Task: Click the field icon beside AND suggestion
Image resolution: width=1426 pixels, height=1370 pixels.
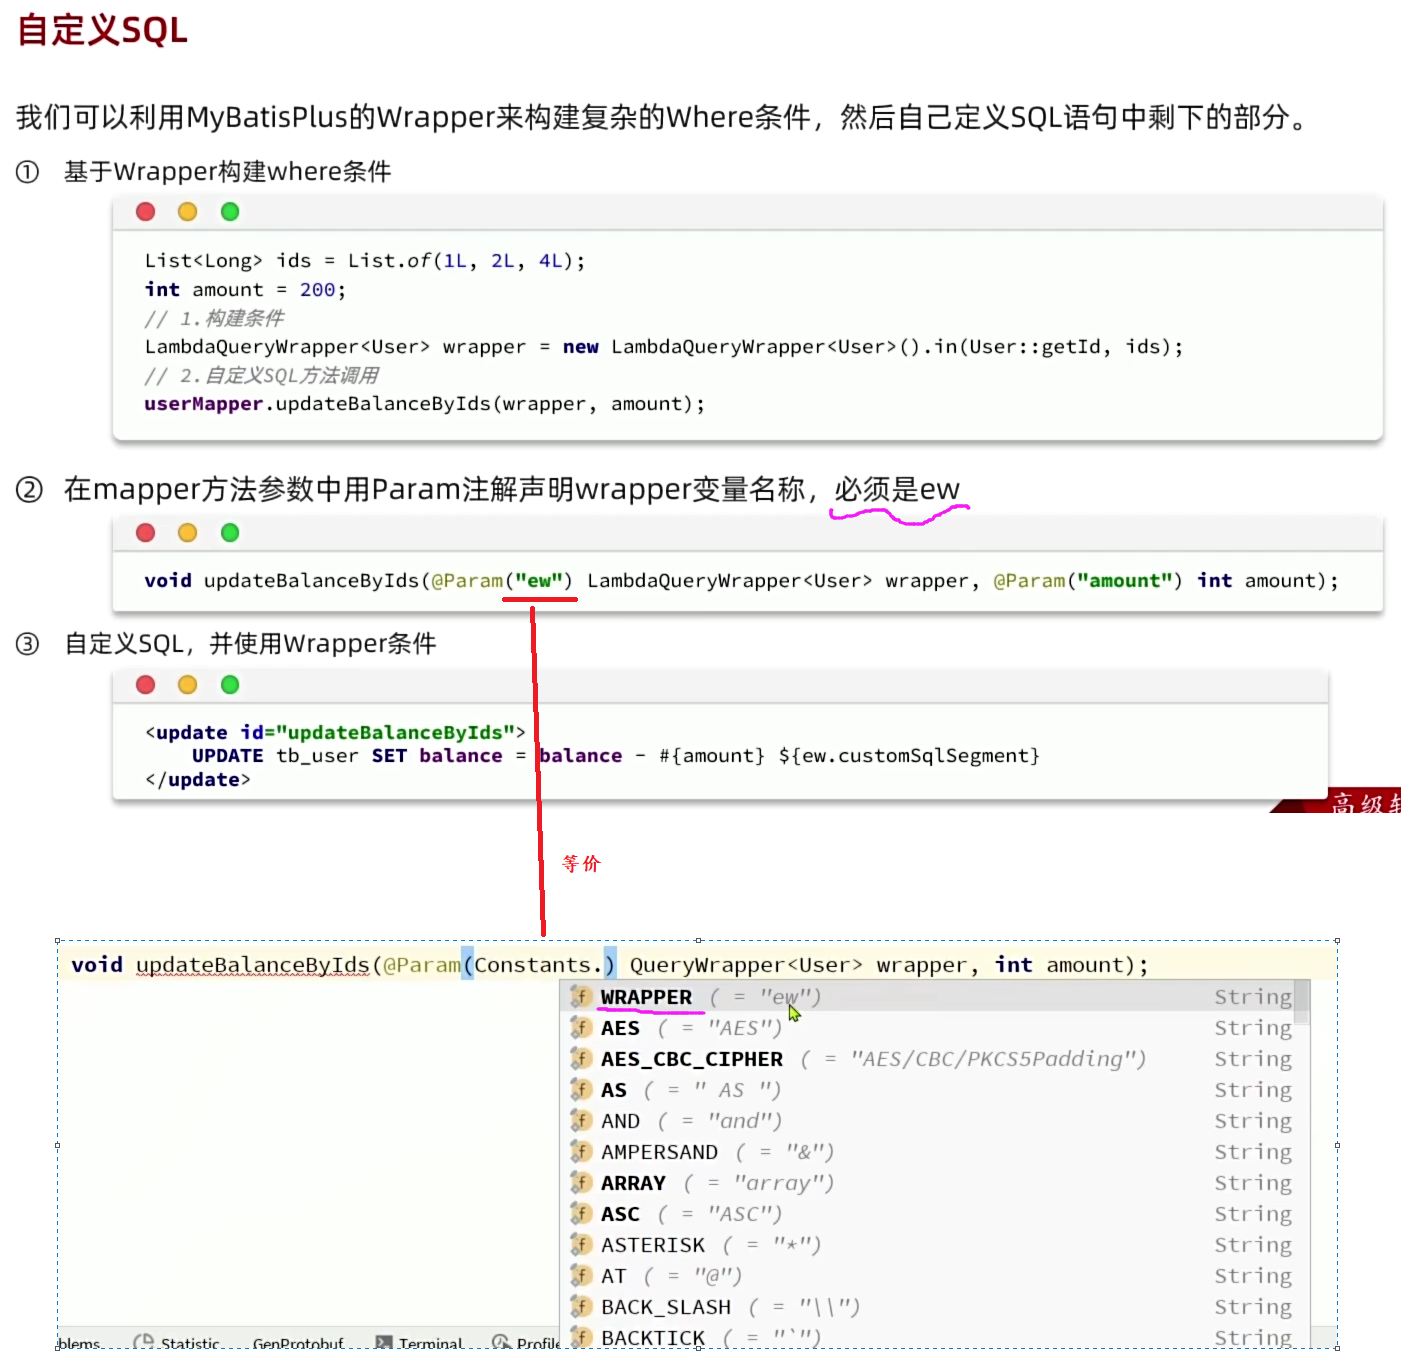Action: click(581, 1121)
